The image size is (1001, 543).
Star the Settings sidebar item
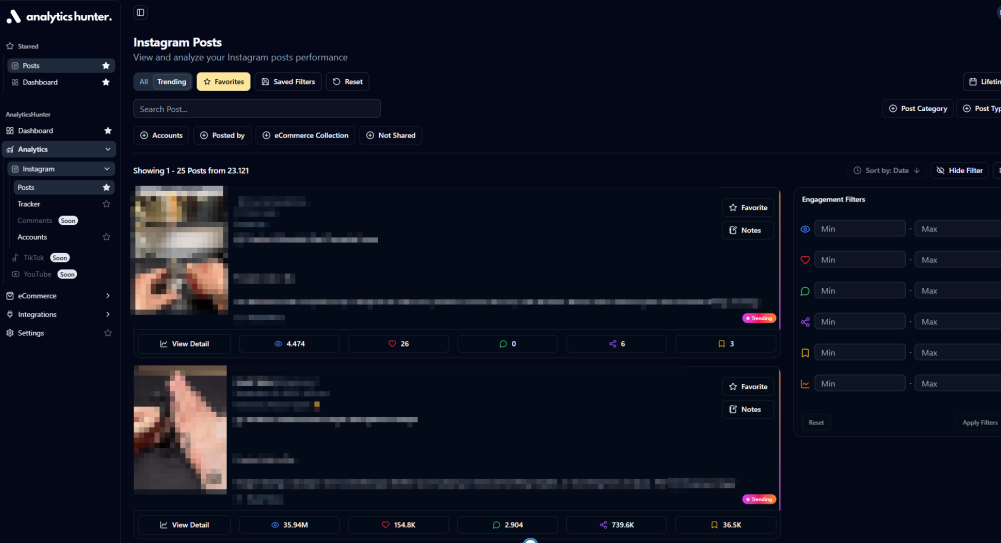(107, 333)
